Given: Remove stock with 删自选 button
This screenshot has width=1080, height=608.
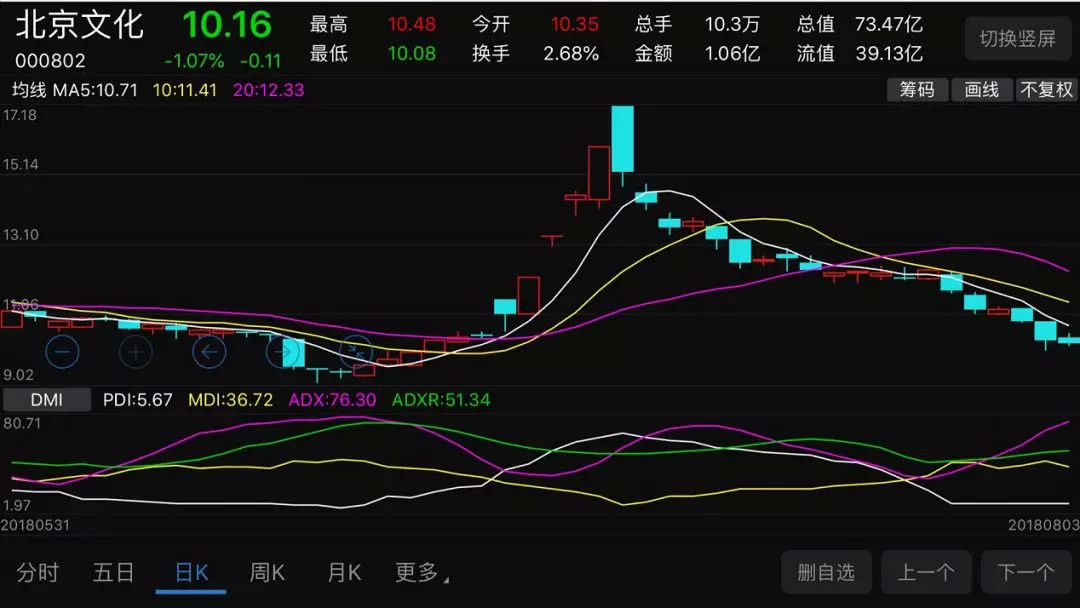Looking at the screenshot, I should tap(826, 572).
